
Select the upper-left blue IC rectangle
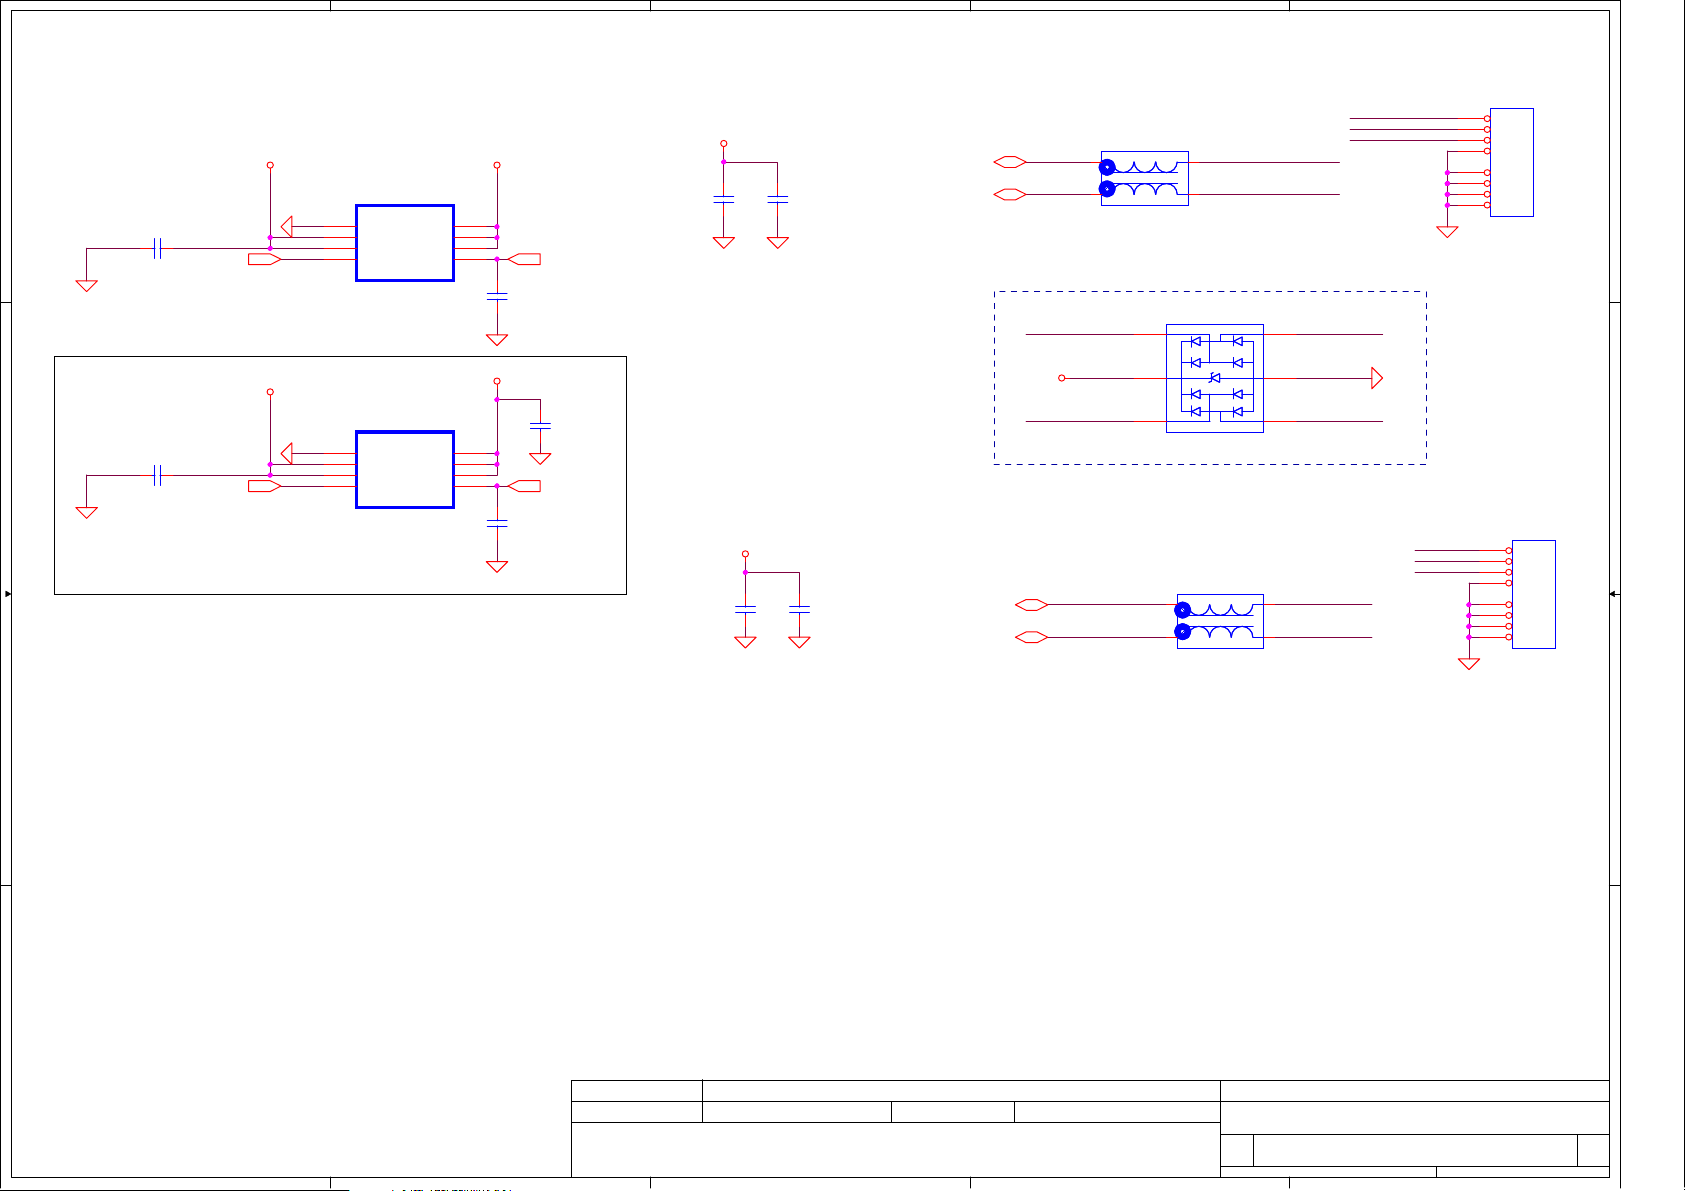(x=405, y=243)
